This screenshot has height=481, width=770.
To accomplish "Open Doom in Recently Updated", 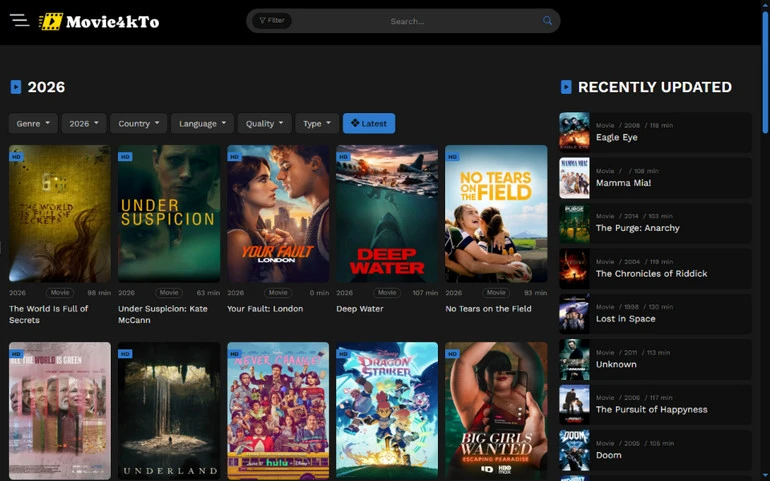I will (655, 450).
